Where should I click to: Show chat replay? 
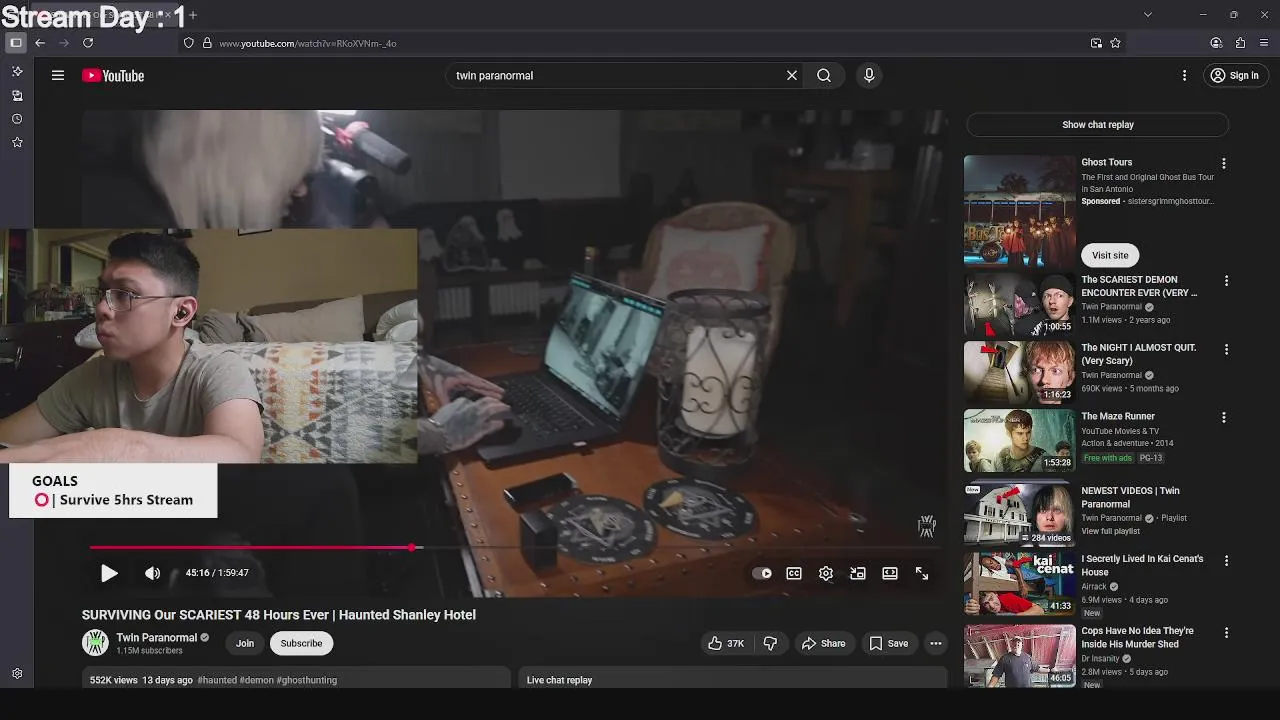pyautogui.click(x=1097, y=125)
